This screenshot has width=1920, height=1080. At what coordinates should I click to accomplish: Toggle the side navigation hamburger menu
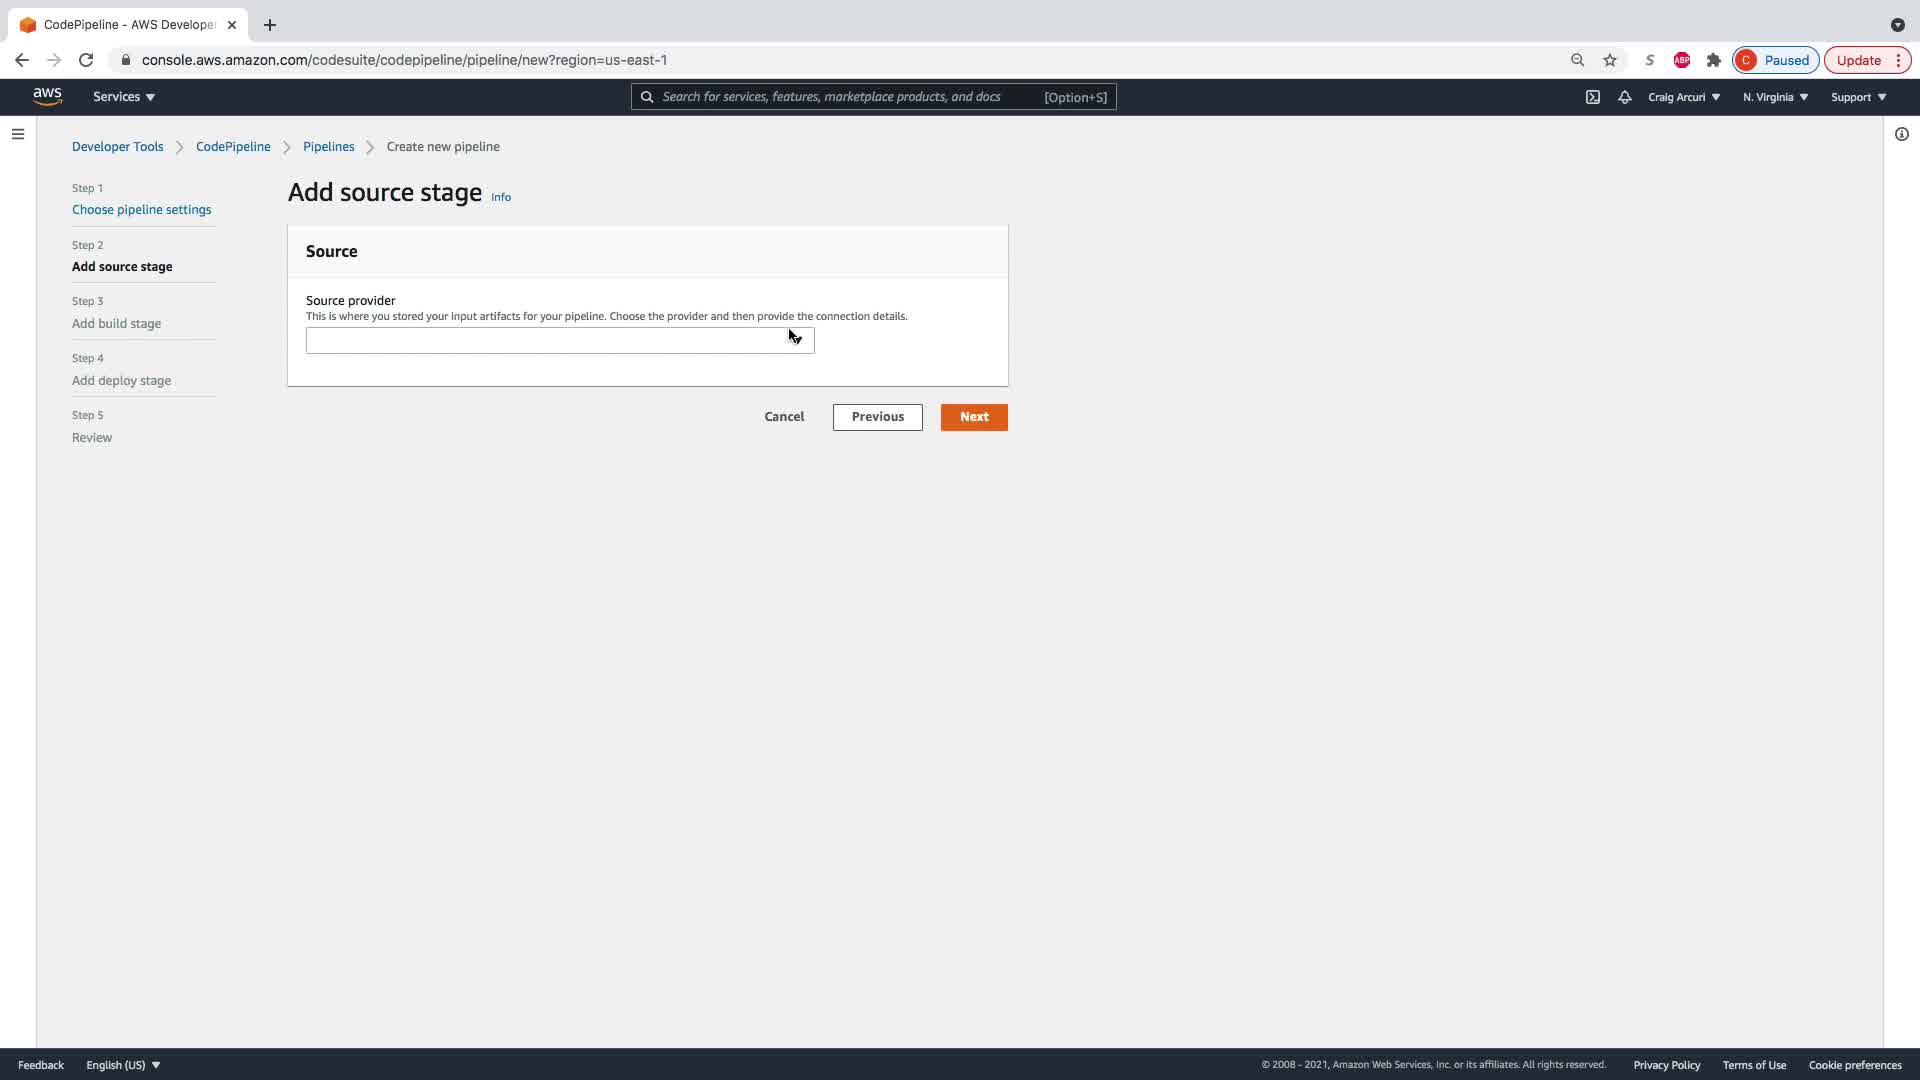tap(18, 134)
